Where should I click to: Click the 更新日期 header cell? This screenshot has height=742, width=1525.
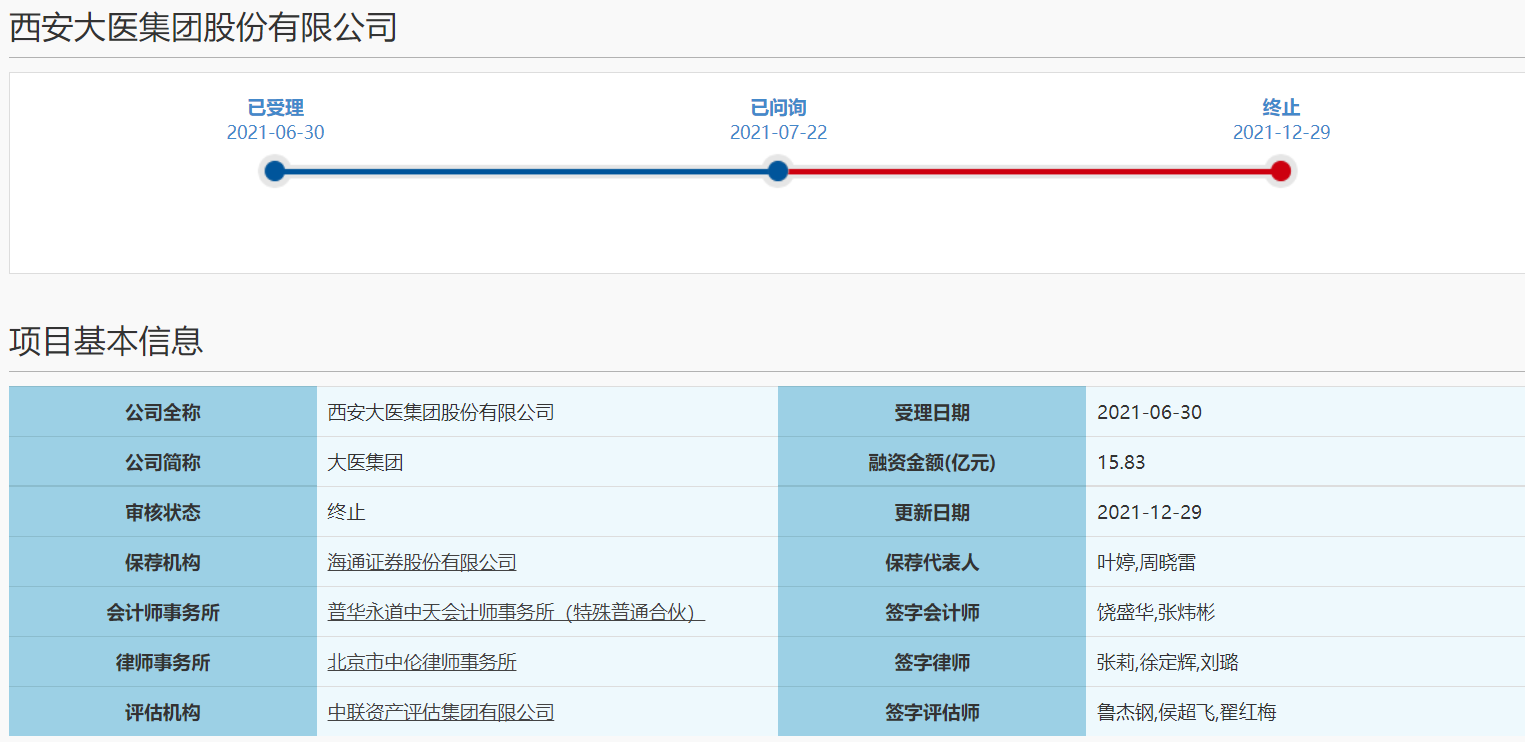click(x=932, y=512)
